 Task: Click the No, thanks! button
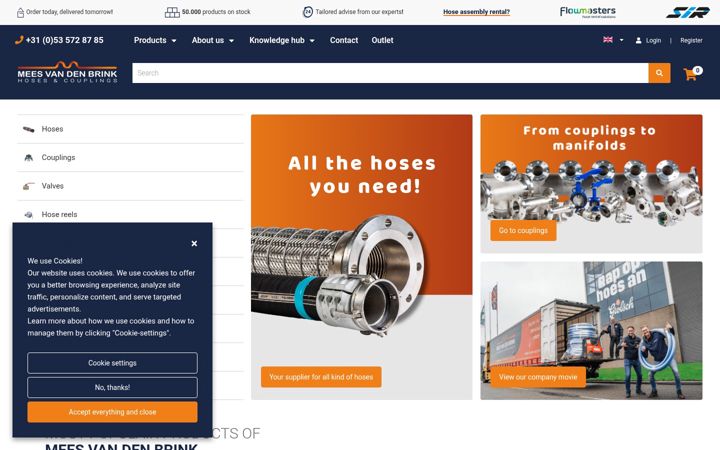coord(112,388)
